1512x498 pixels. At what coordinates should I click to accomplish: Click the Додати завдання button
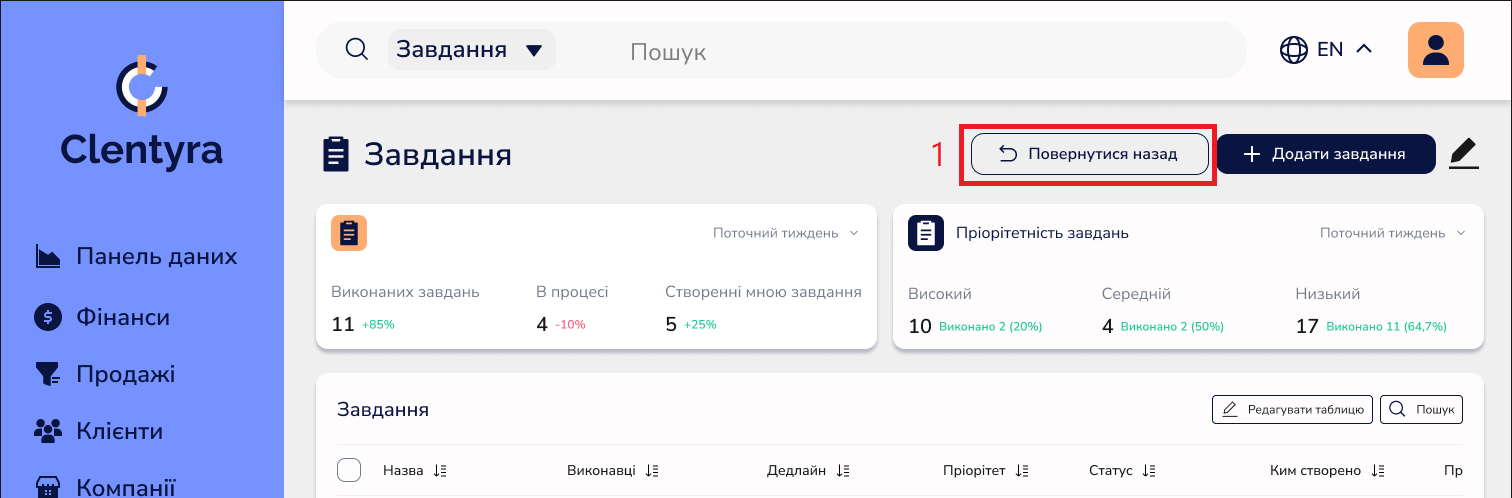[x=1326, y=155]
